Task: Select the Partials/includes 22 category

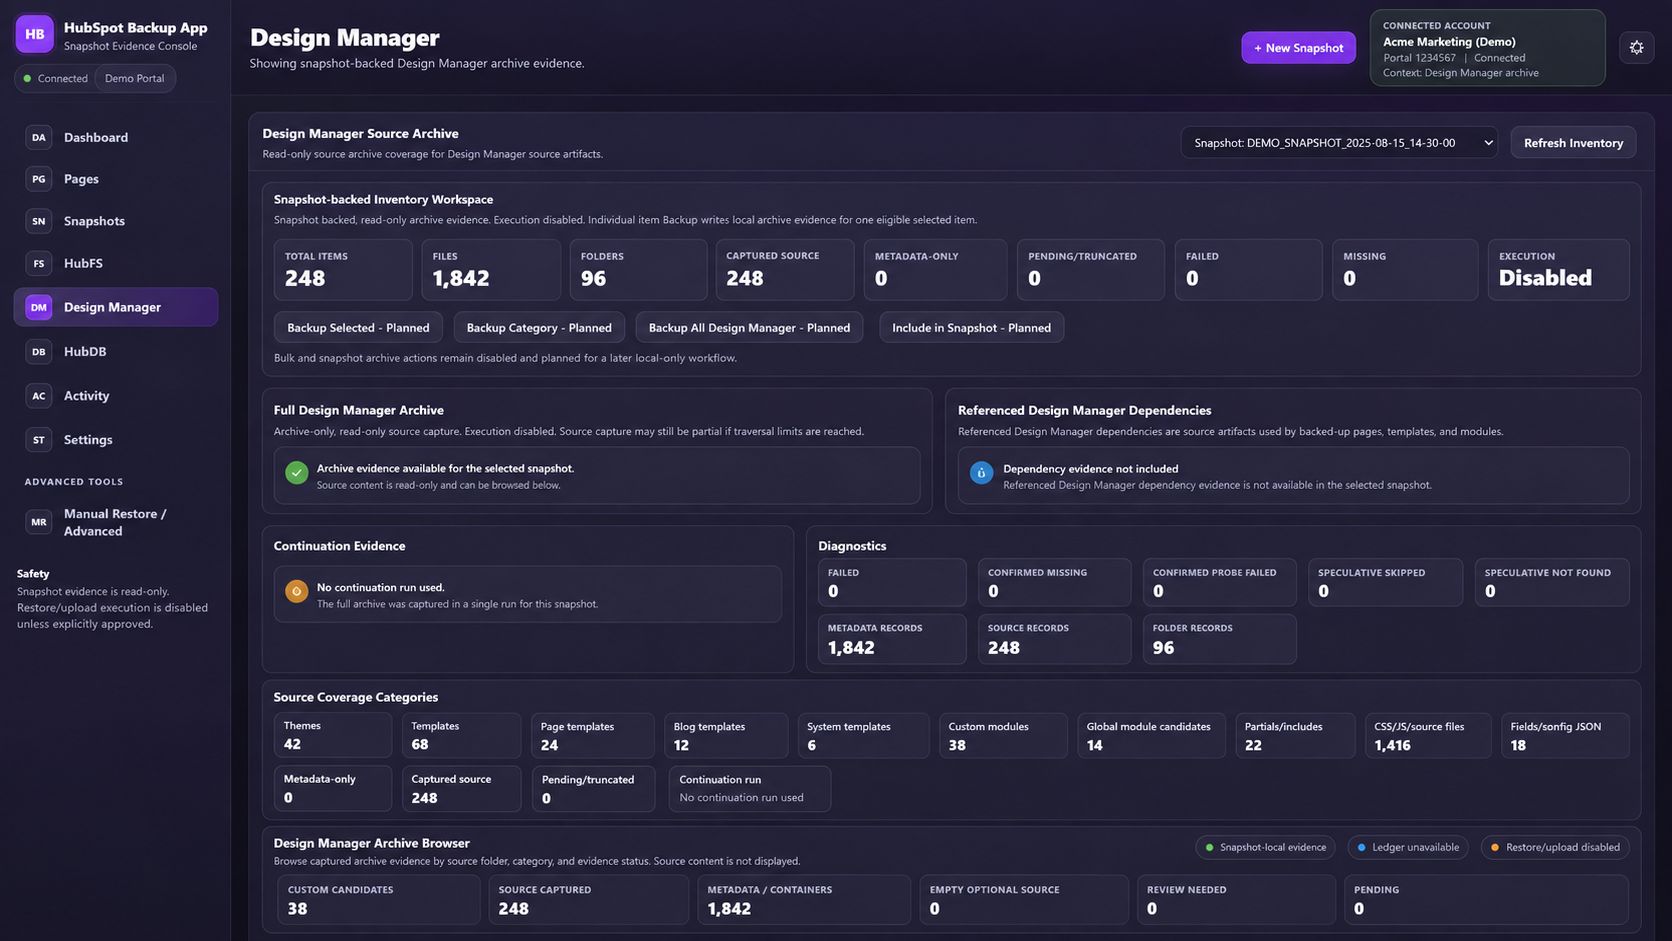Action: click(1295, 735)
